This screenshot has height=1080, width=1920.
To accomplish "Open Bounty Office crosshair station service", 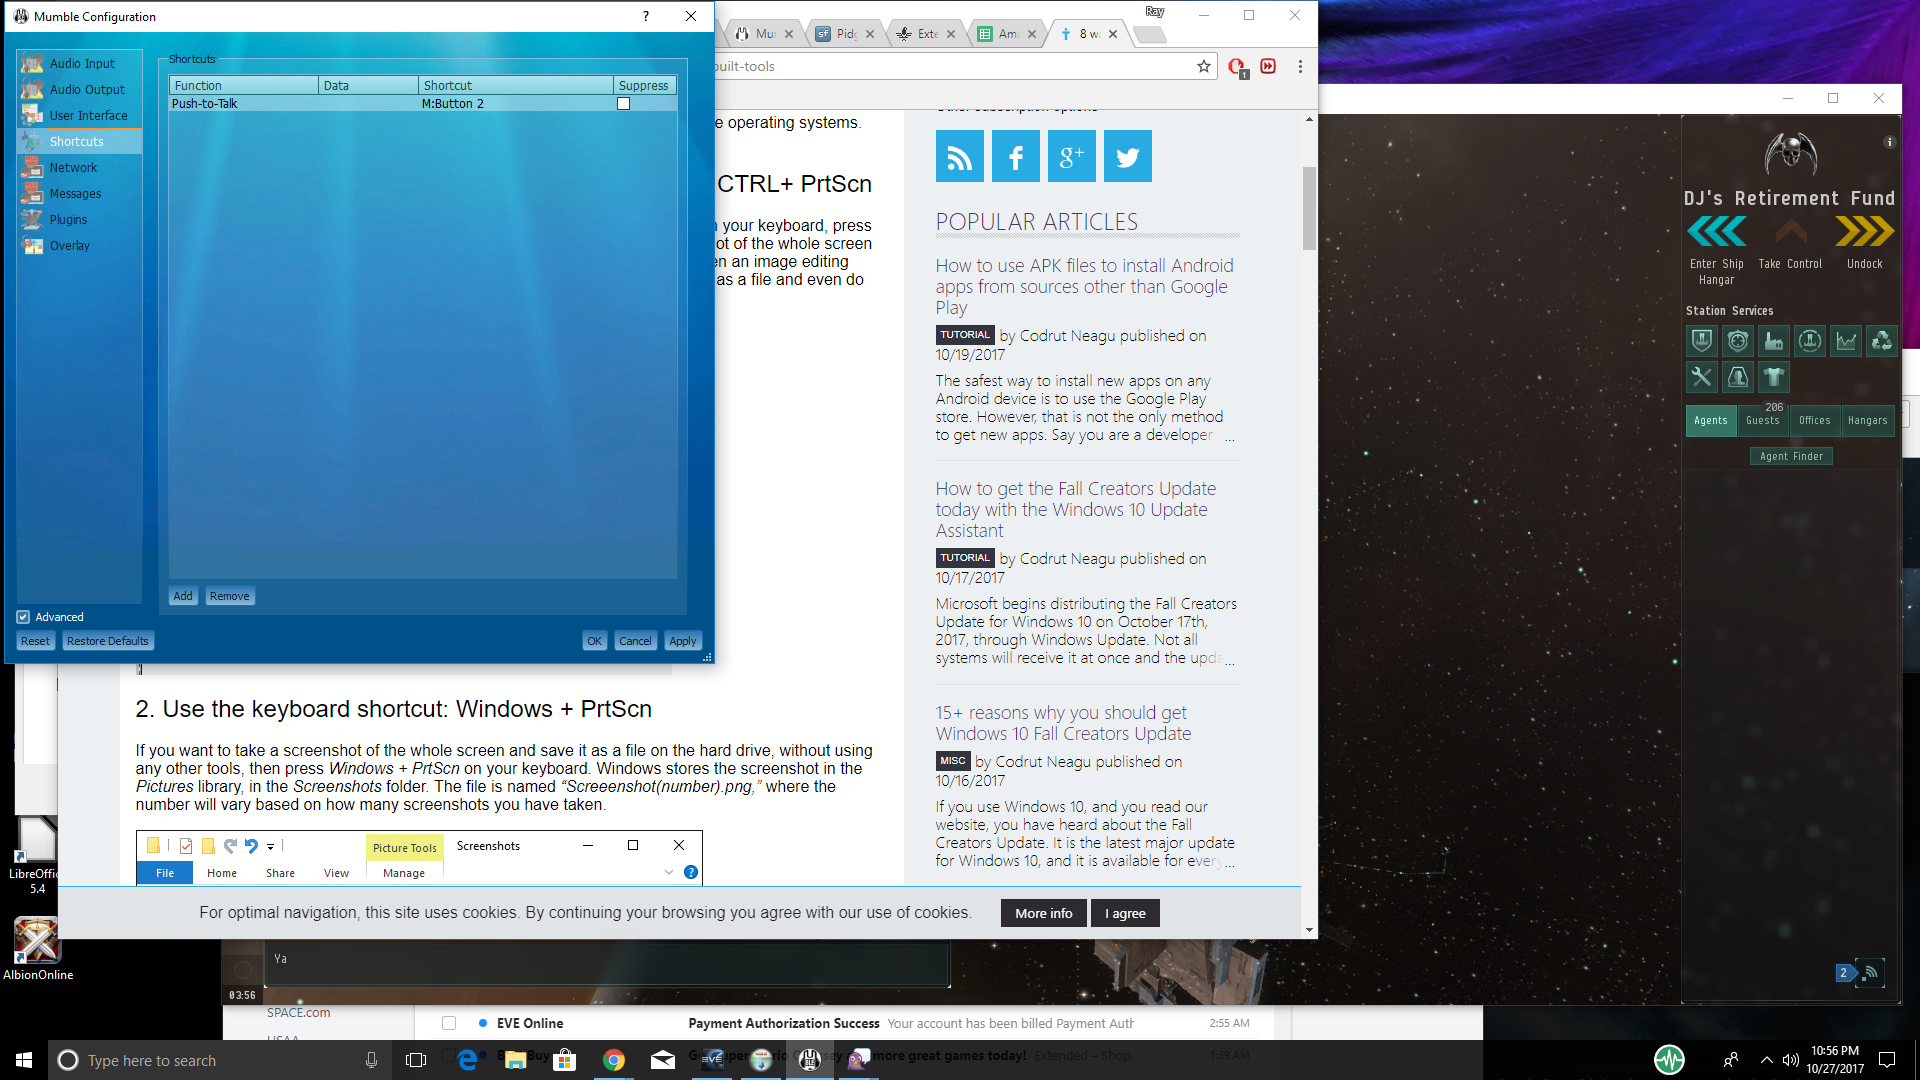I will click(1737, 341).
